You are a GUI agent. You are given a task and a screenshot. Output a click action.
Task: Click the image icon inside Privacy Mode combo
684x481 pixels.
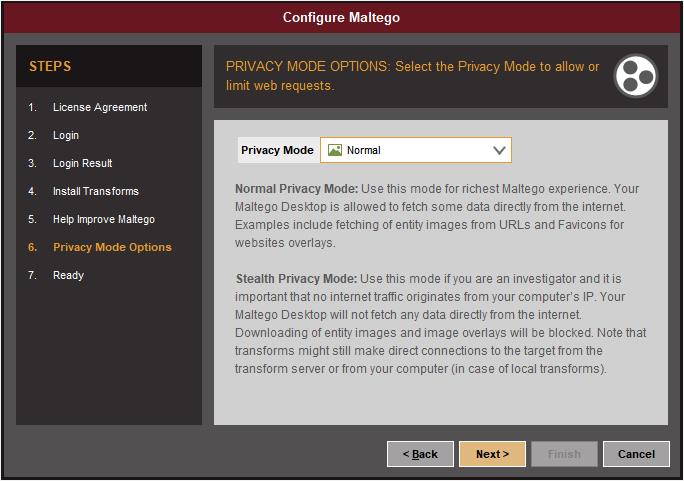point(335,150)
